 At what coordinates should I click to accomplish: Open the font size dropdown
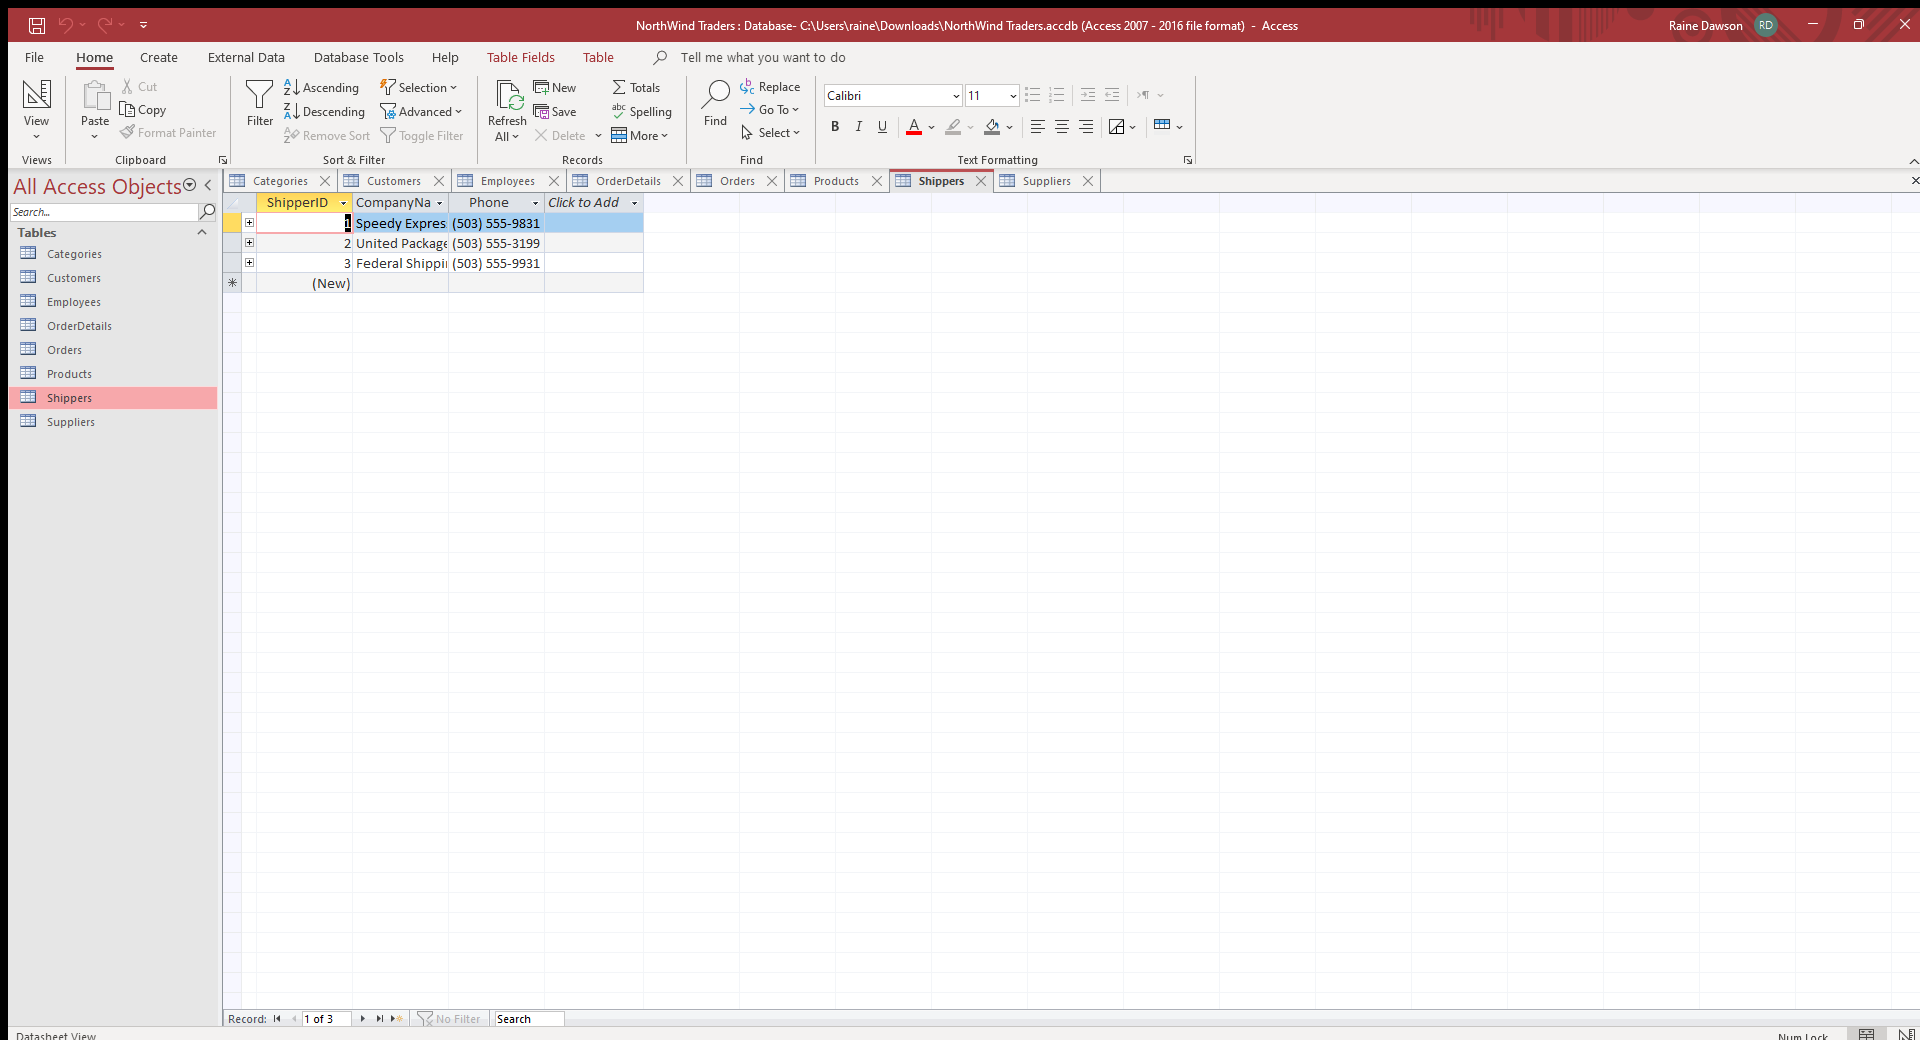pos(1013,96)
